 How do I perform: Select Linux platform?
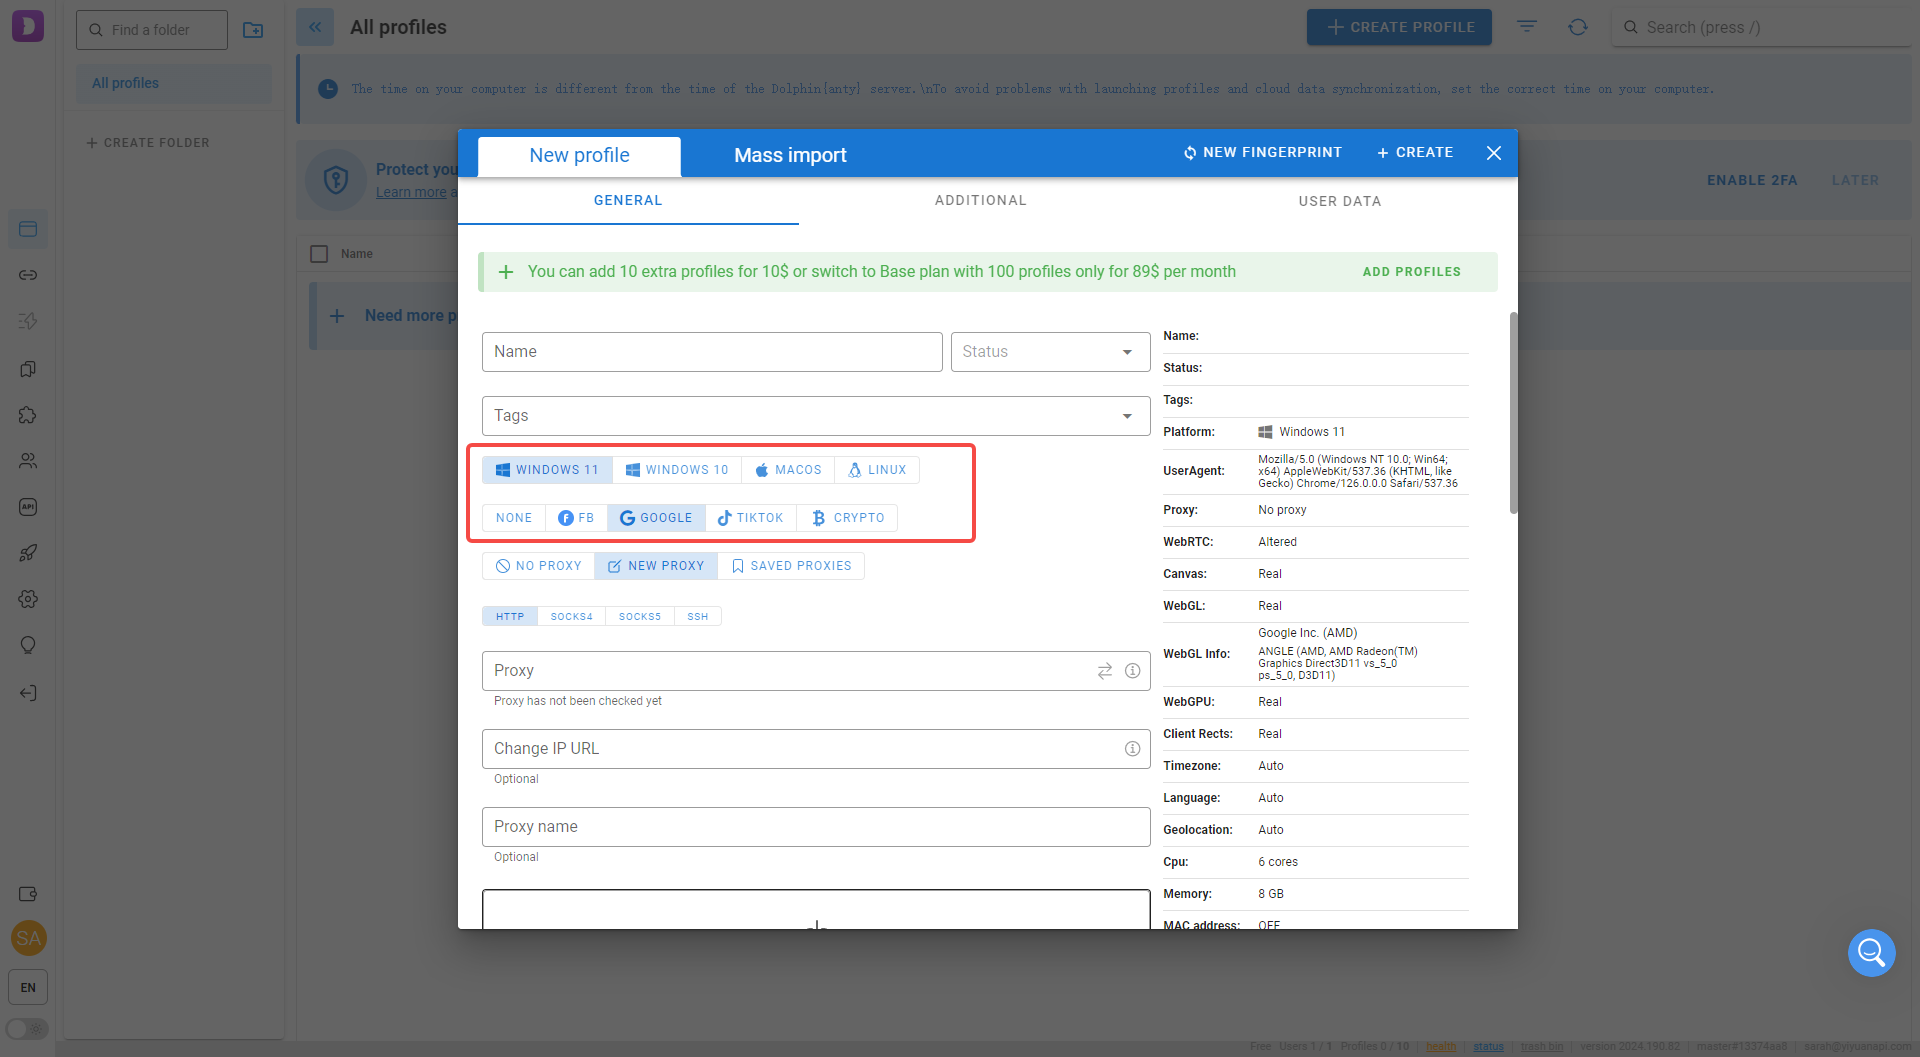[877, 470]
